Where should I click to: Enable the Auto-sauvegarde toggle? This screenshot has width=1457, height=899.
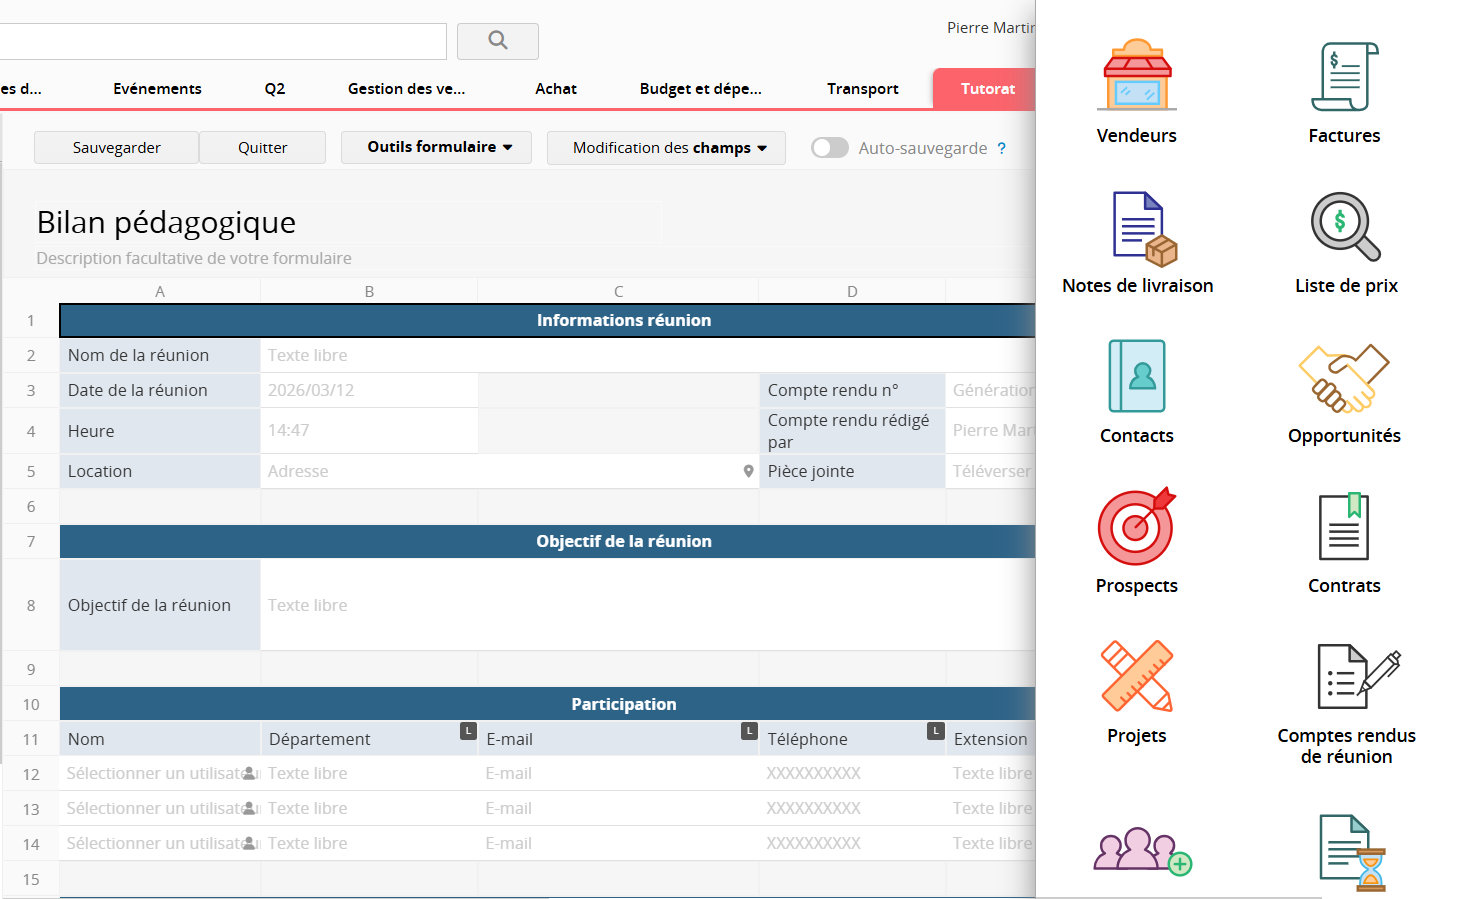[x=829, y=148]
